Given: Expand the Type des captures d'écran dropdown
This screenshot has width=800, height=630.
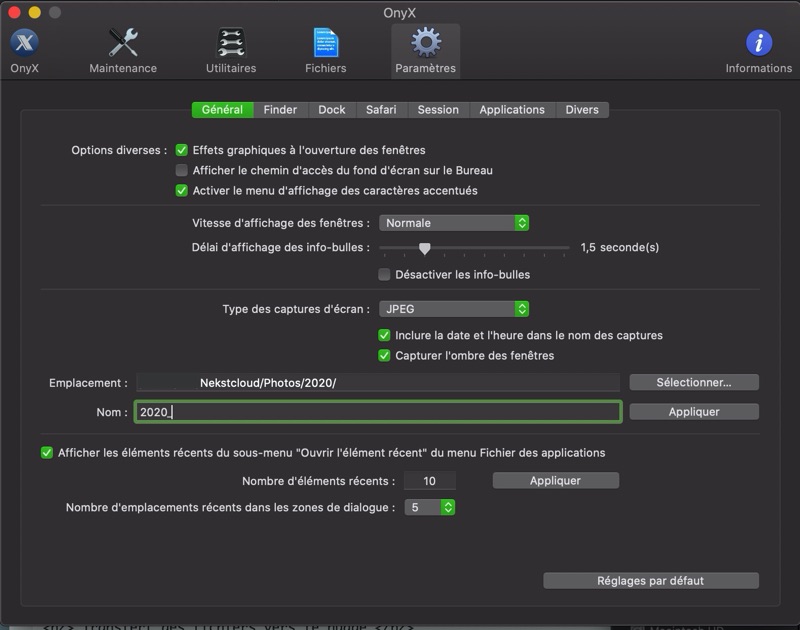Looking at the screenshot, I should click(453, 309).
